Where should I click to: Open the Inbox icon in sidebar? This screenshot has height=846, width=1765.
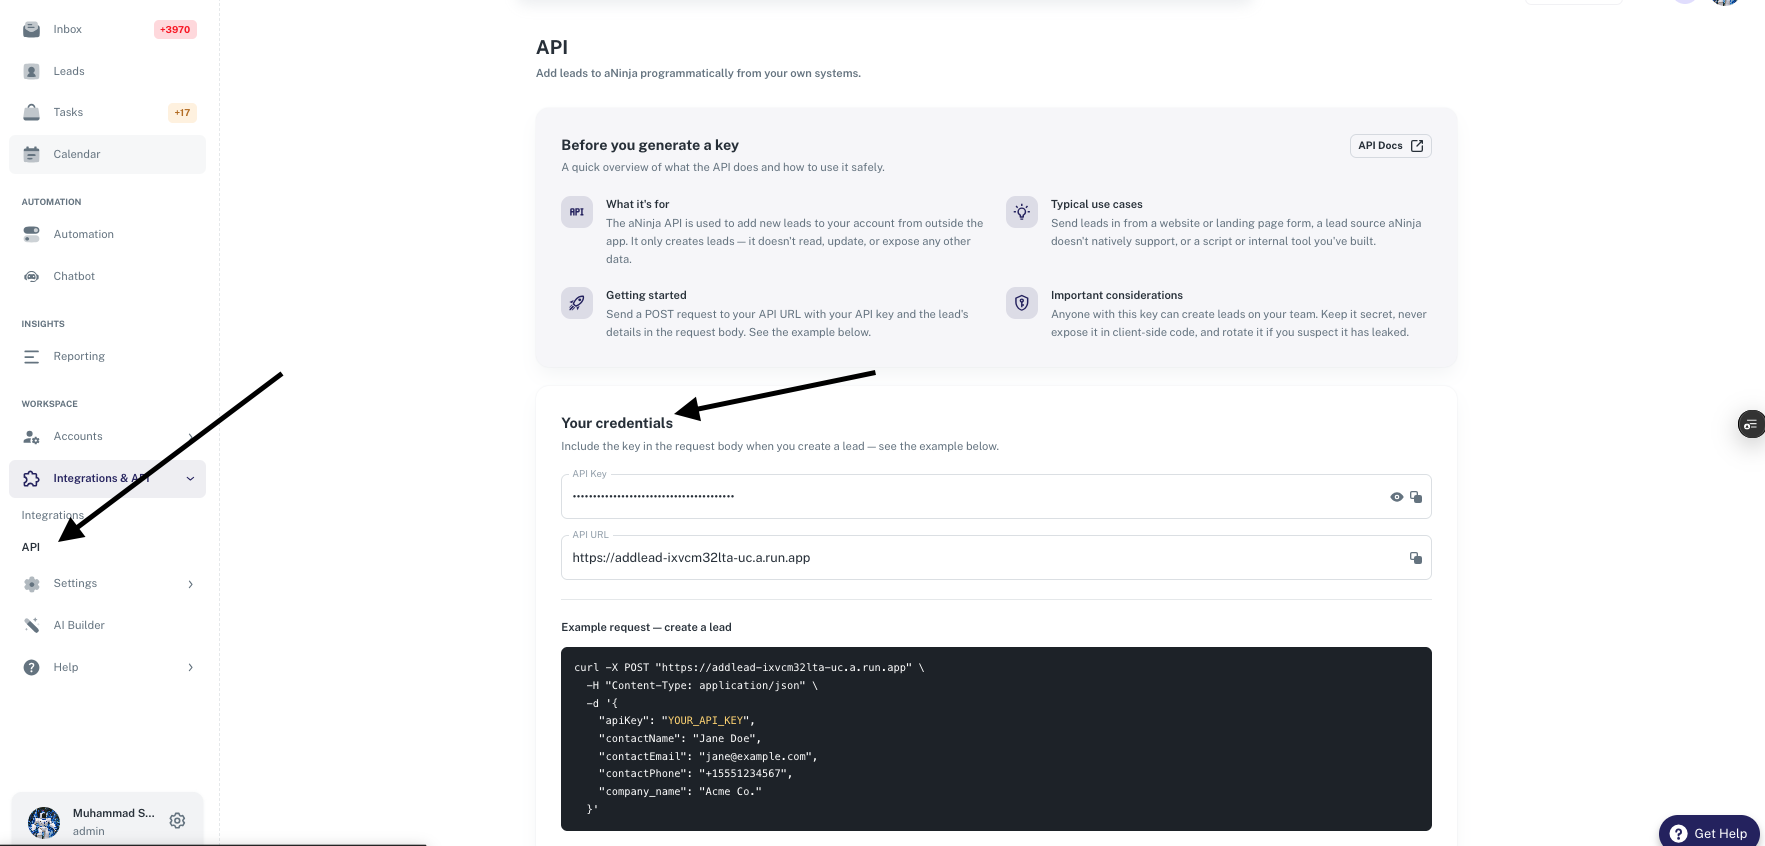coord(32,29)
